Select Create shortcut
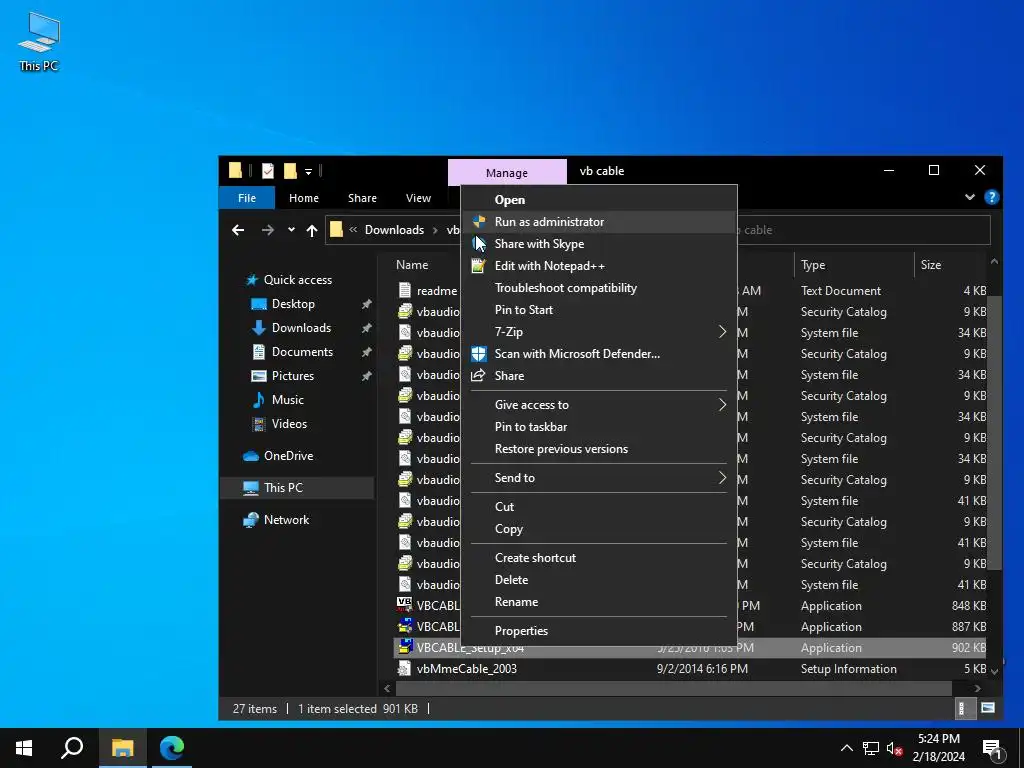 pyautogui.click(x=599, y=558)
